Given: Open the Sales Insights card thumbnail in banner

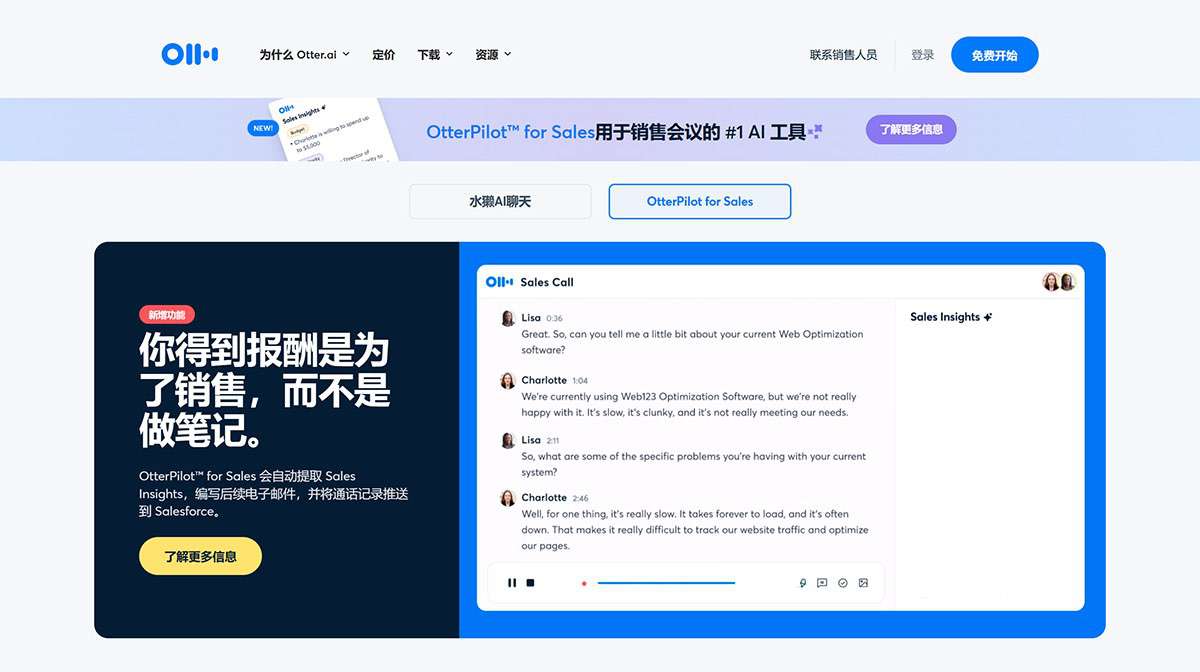Looking at the screenshot, I should [x=335, y=129].
